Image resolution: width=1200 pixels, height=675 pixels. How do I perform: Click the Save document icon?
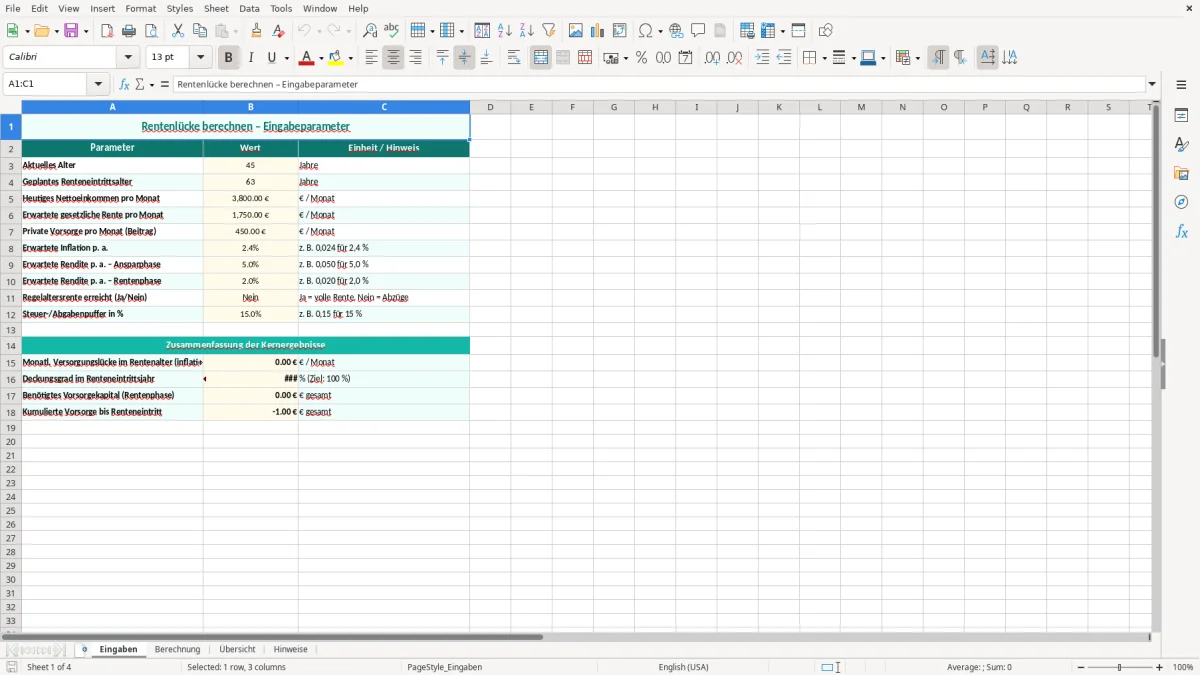click(x=71, y=31)
